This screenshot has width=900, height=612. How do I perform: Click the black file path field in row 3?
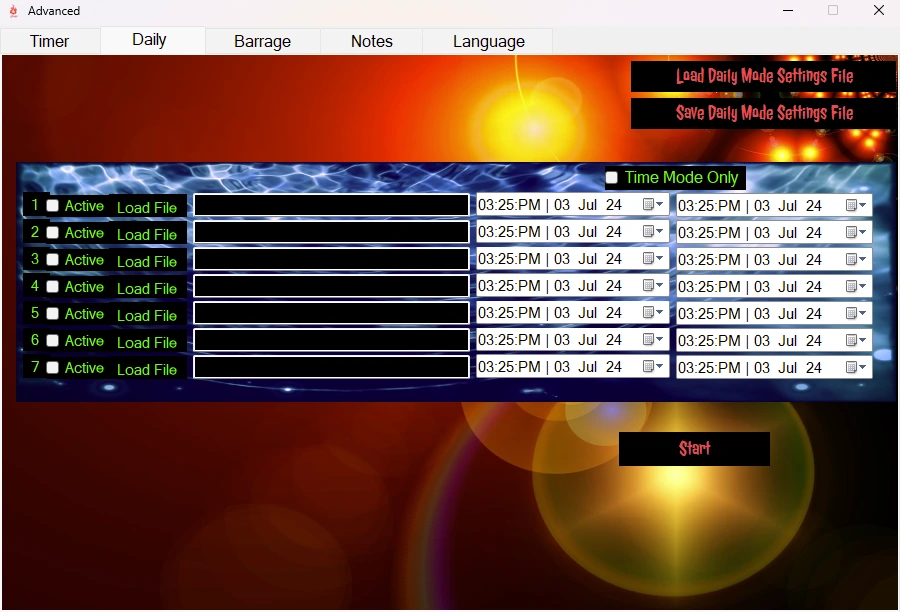click(331, 259)
